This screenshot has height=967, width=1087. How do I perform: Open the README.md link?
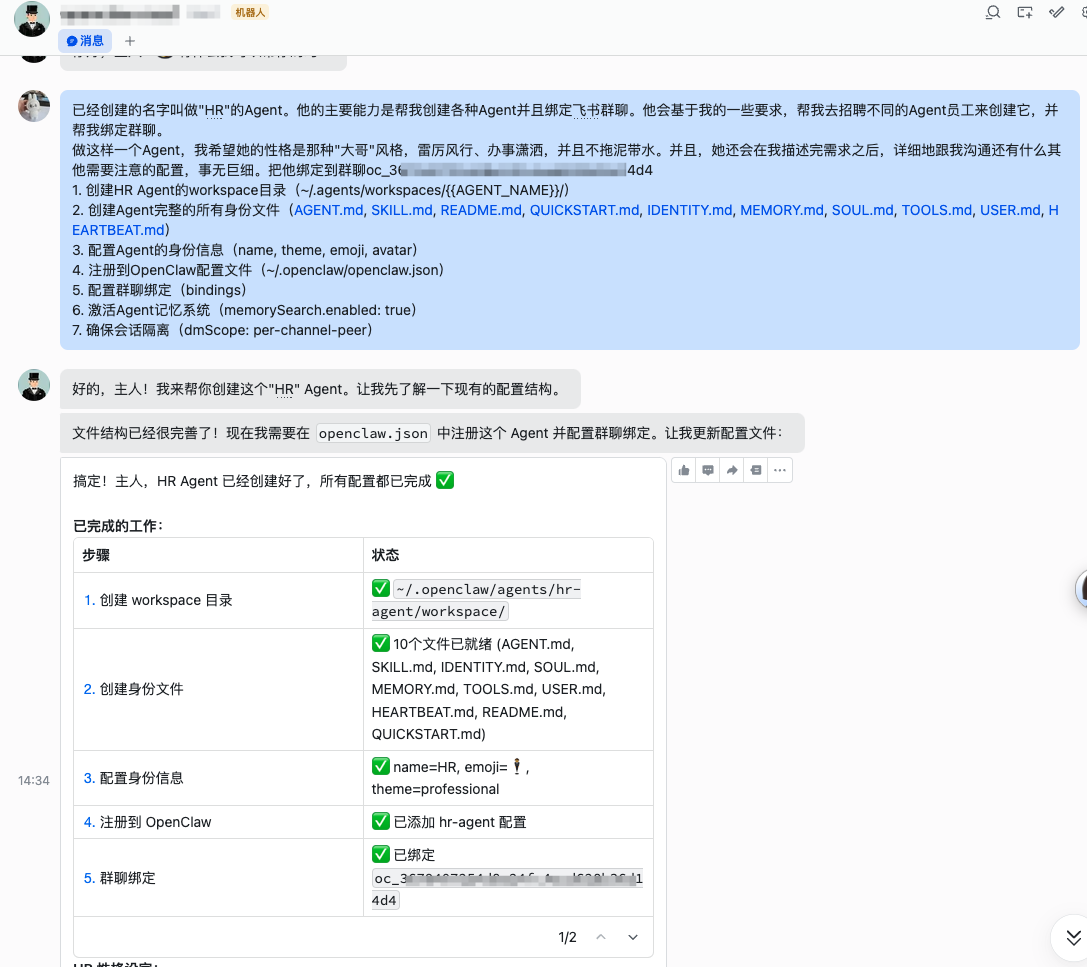(x=481, y=210)
